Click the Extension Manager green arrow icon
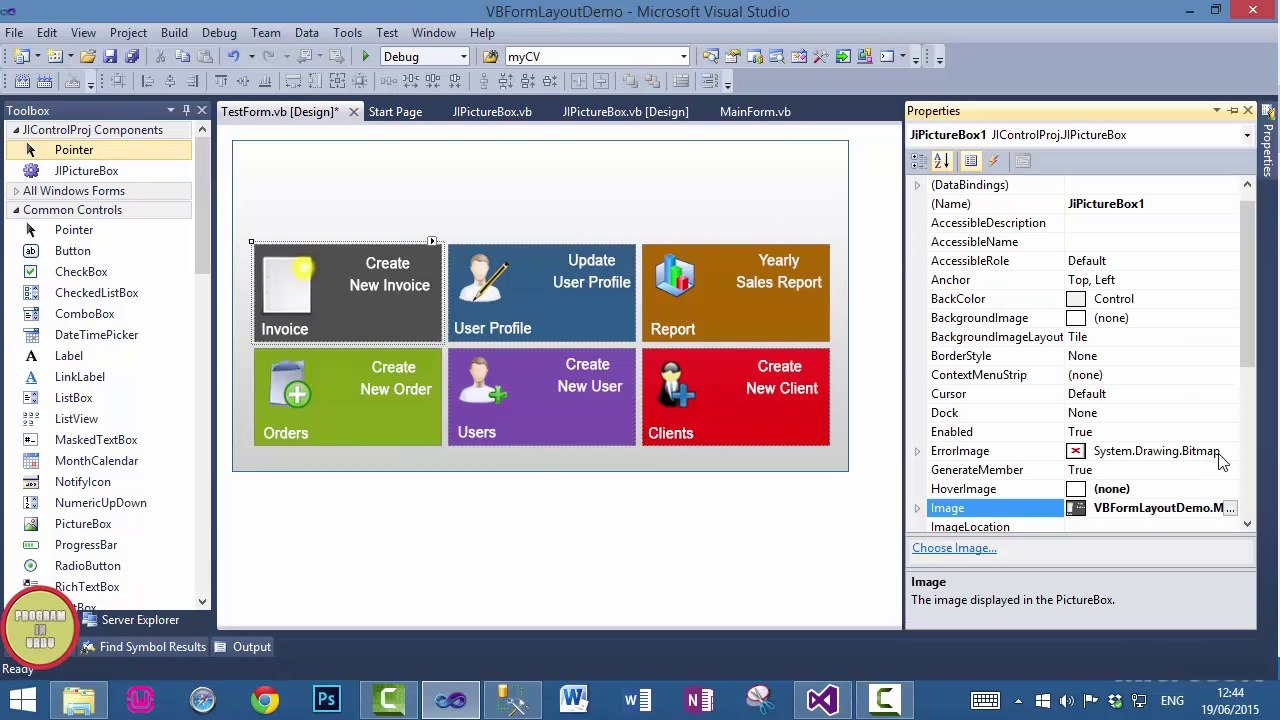 point(843,57)
